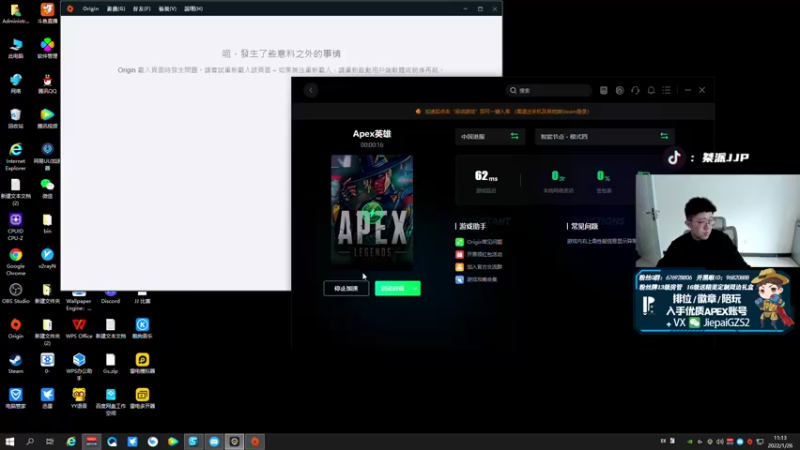The height and width of the screenshot is (450, 800).
Task: Select the Discord desktop icon
Action: pyautogui.click(x=111, y=297)
